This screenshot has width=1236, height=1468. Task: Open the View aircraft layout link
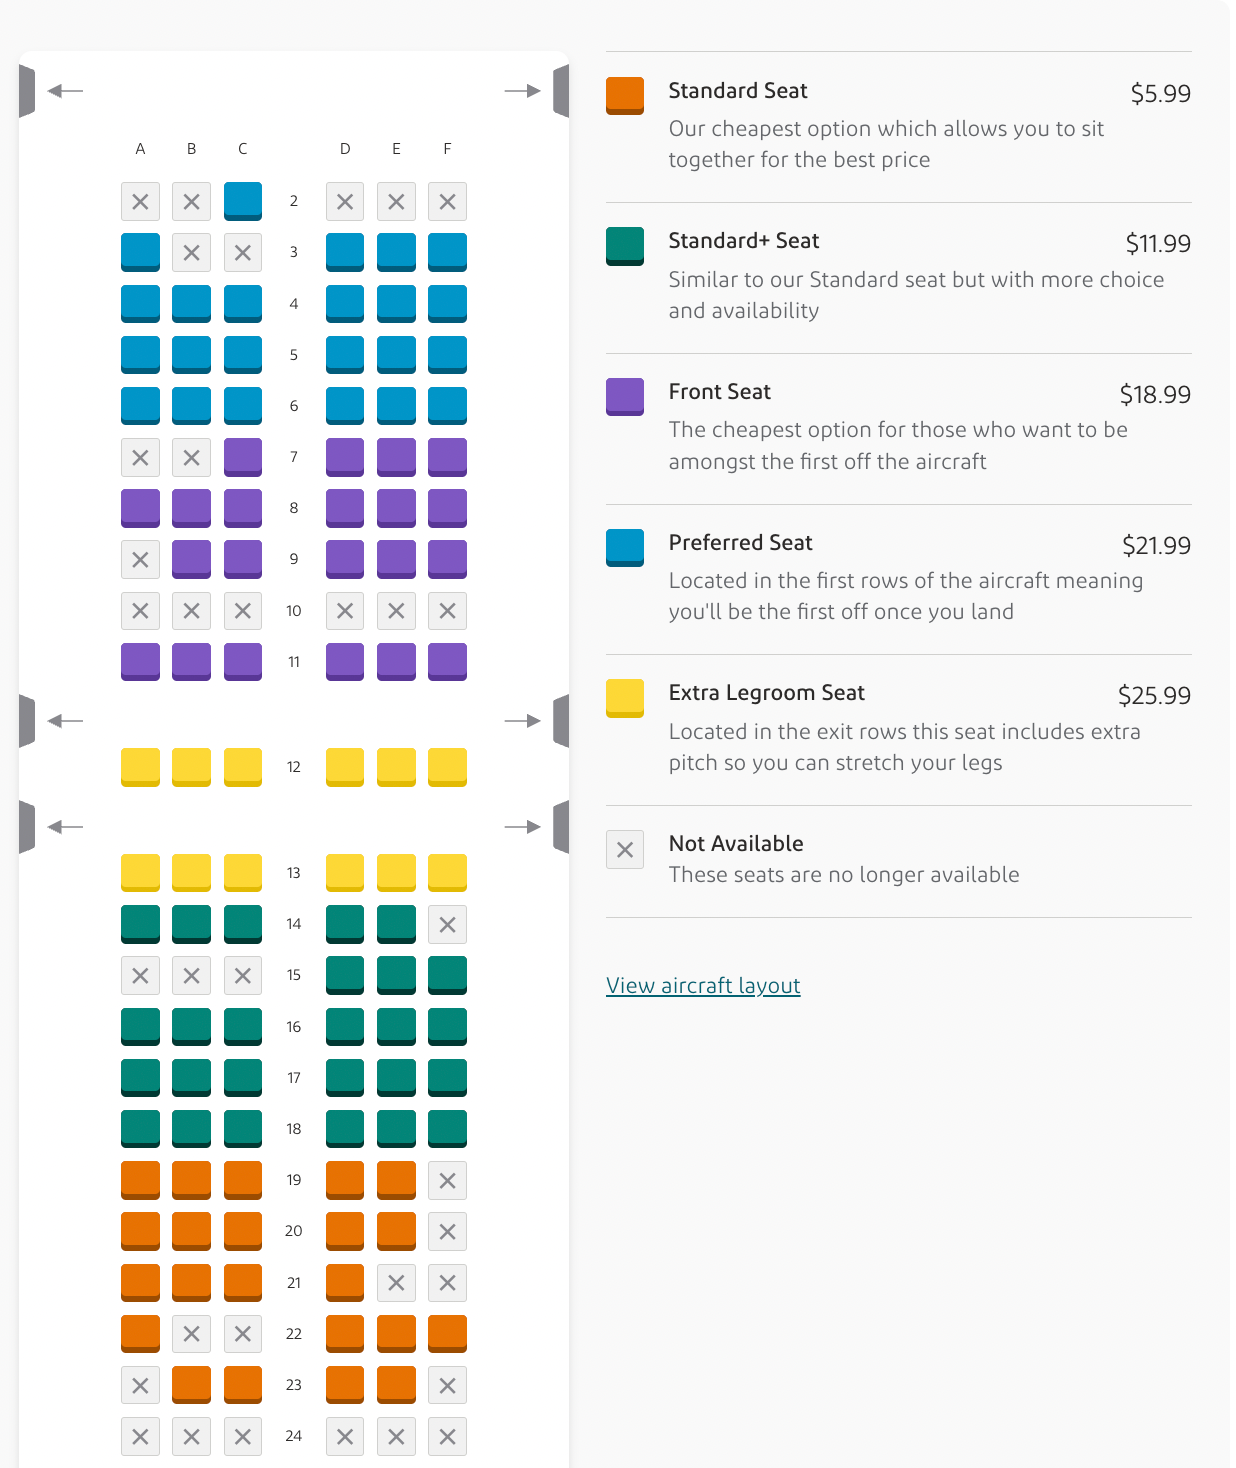tap(703, 985)
